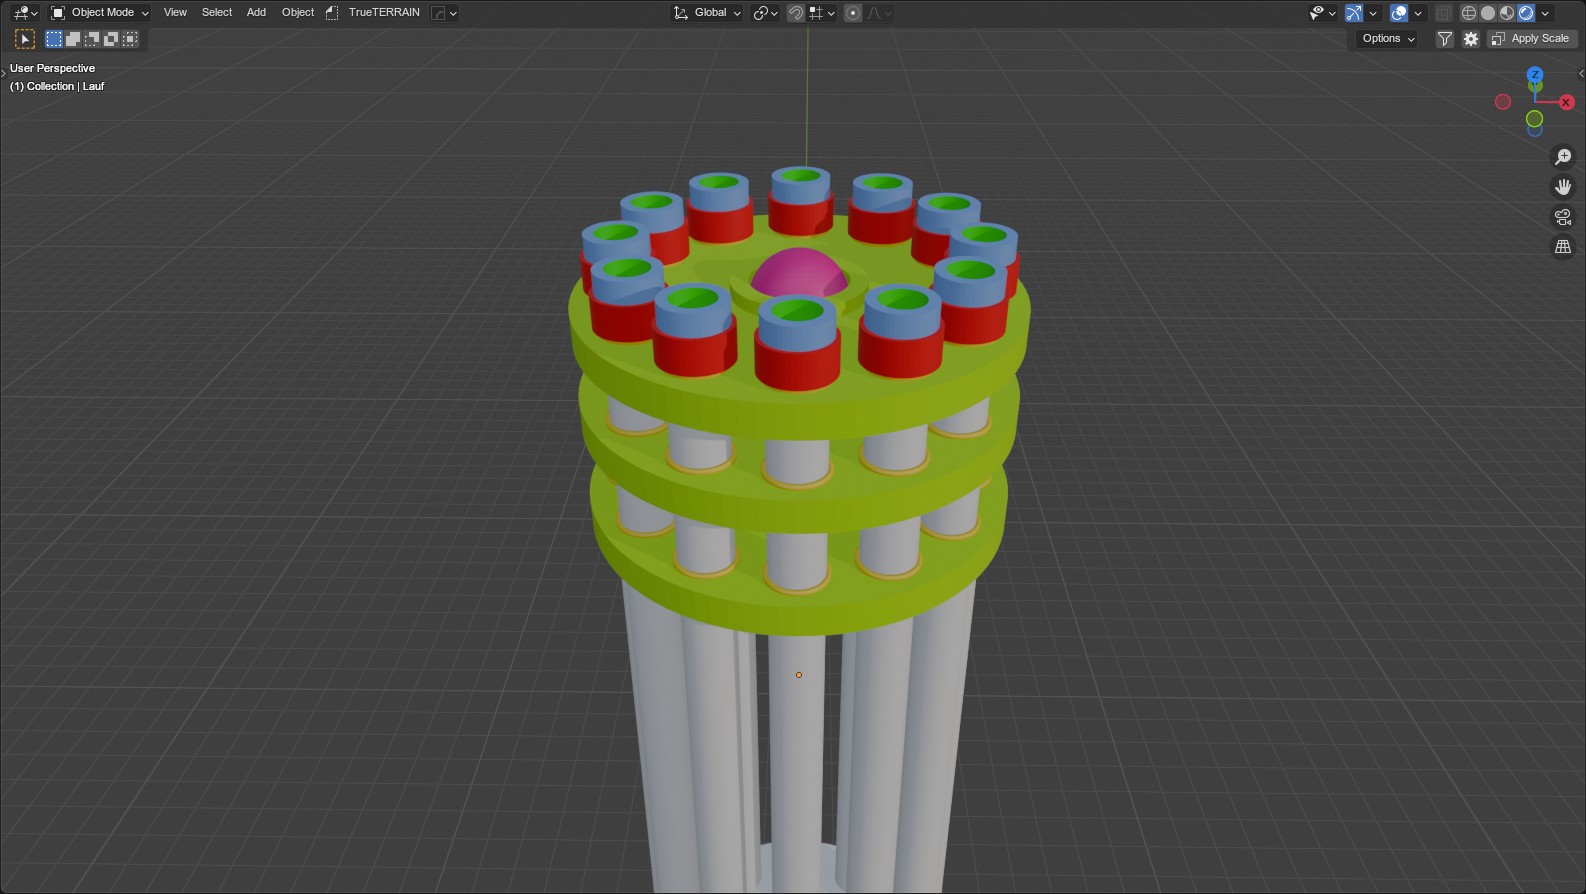Toggle proportional editing
This screenshot has height=894, width=1586.
(x=853, y=13)
